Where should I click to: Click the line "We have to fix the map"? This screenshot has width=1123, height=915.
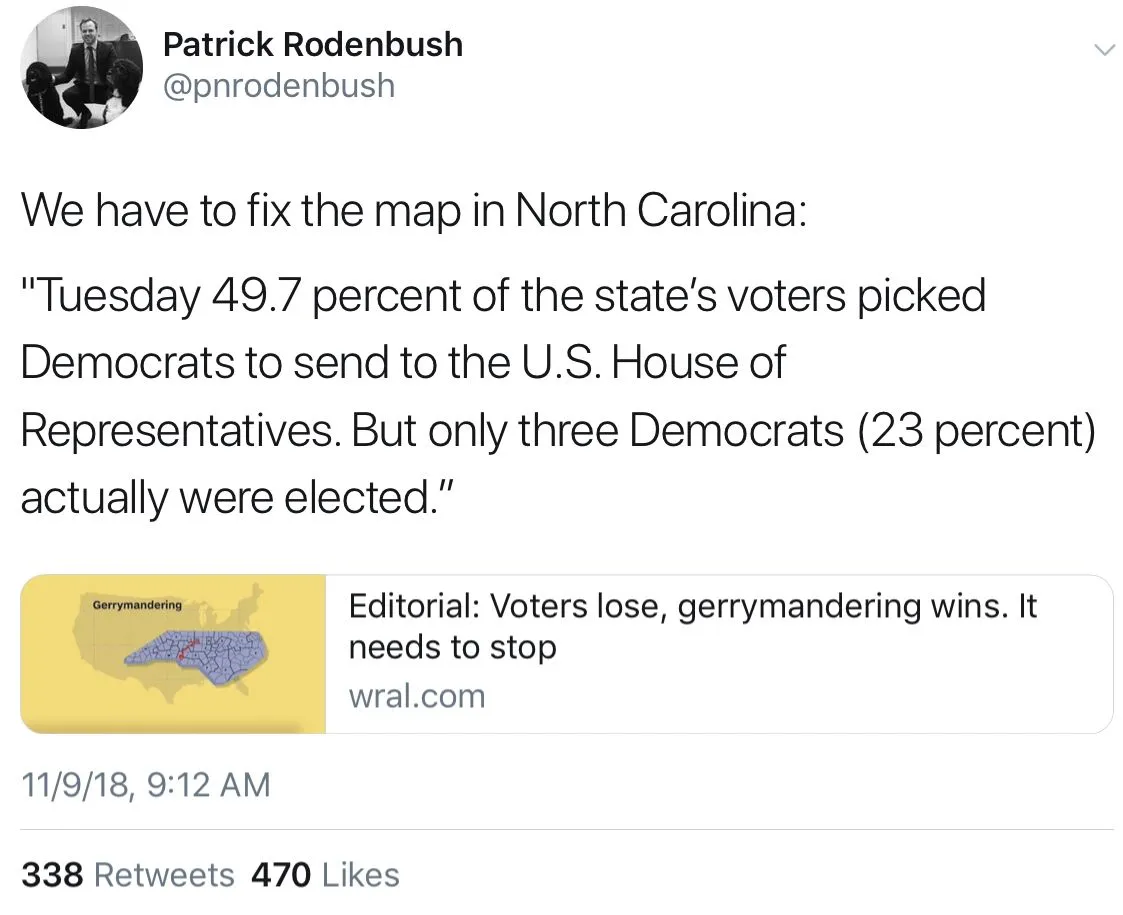click(x=412, y=209)
